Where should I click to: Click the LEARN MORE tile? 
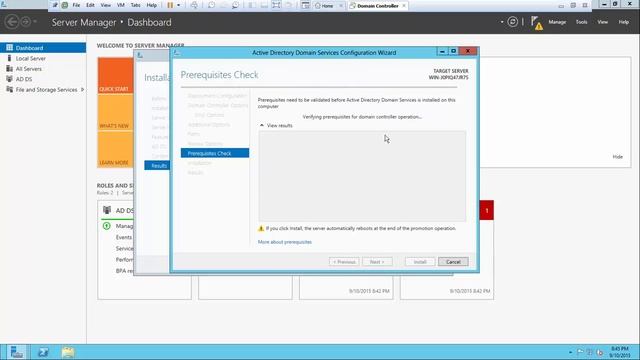coord(116,149)
